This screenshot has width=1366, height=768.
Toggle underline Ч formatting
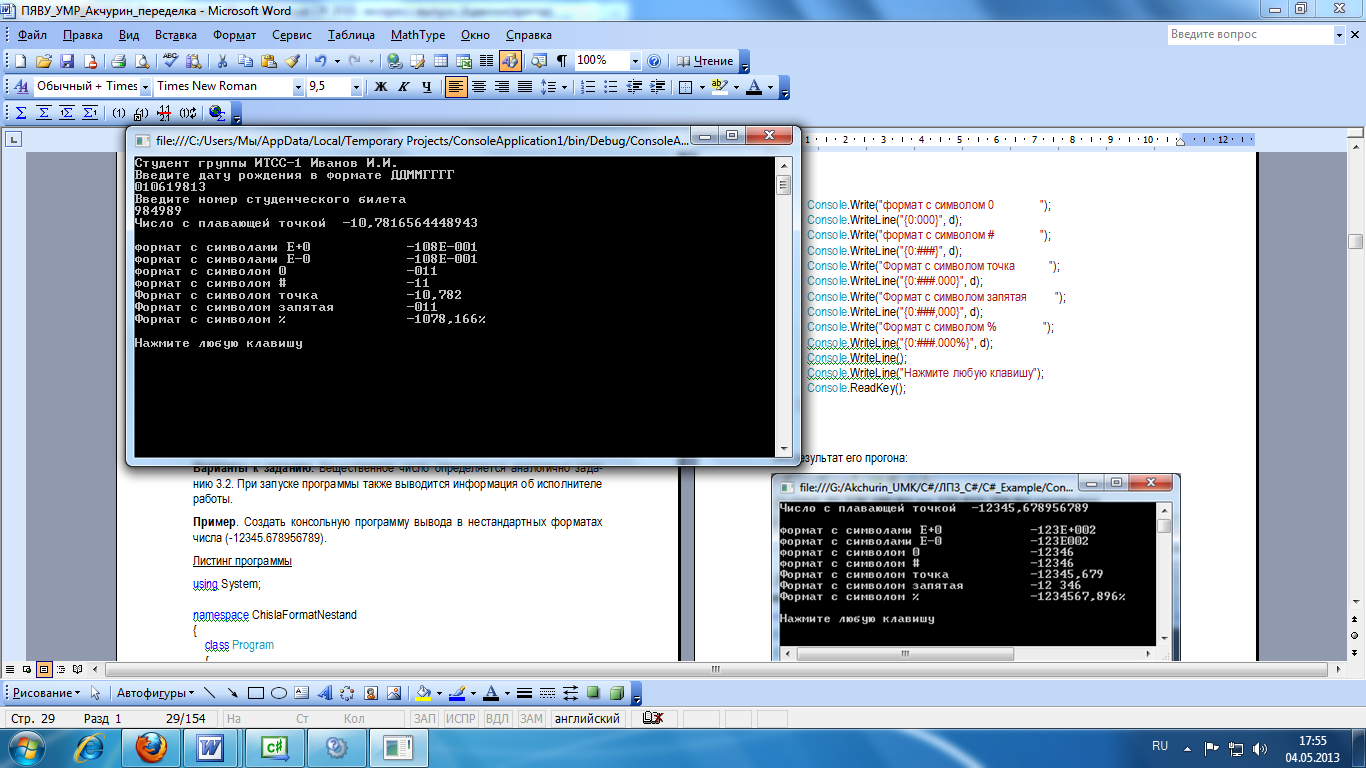pos(426,86)
